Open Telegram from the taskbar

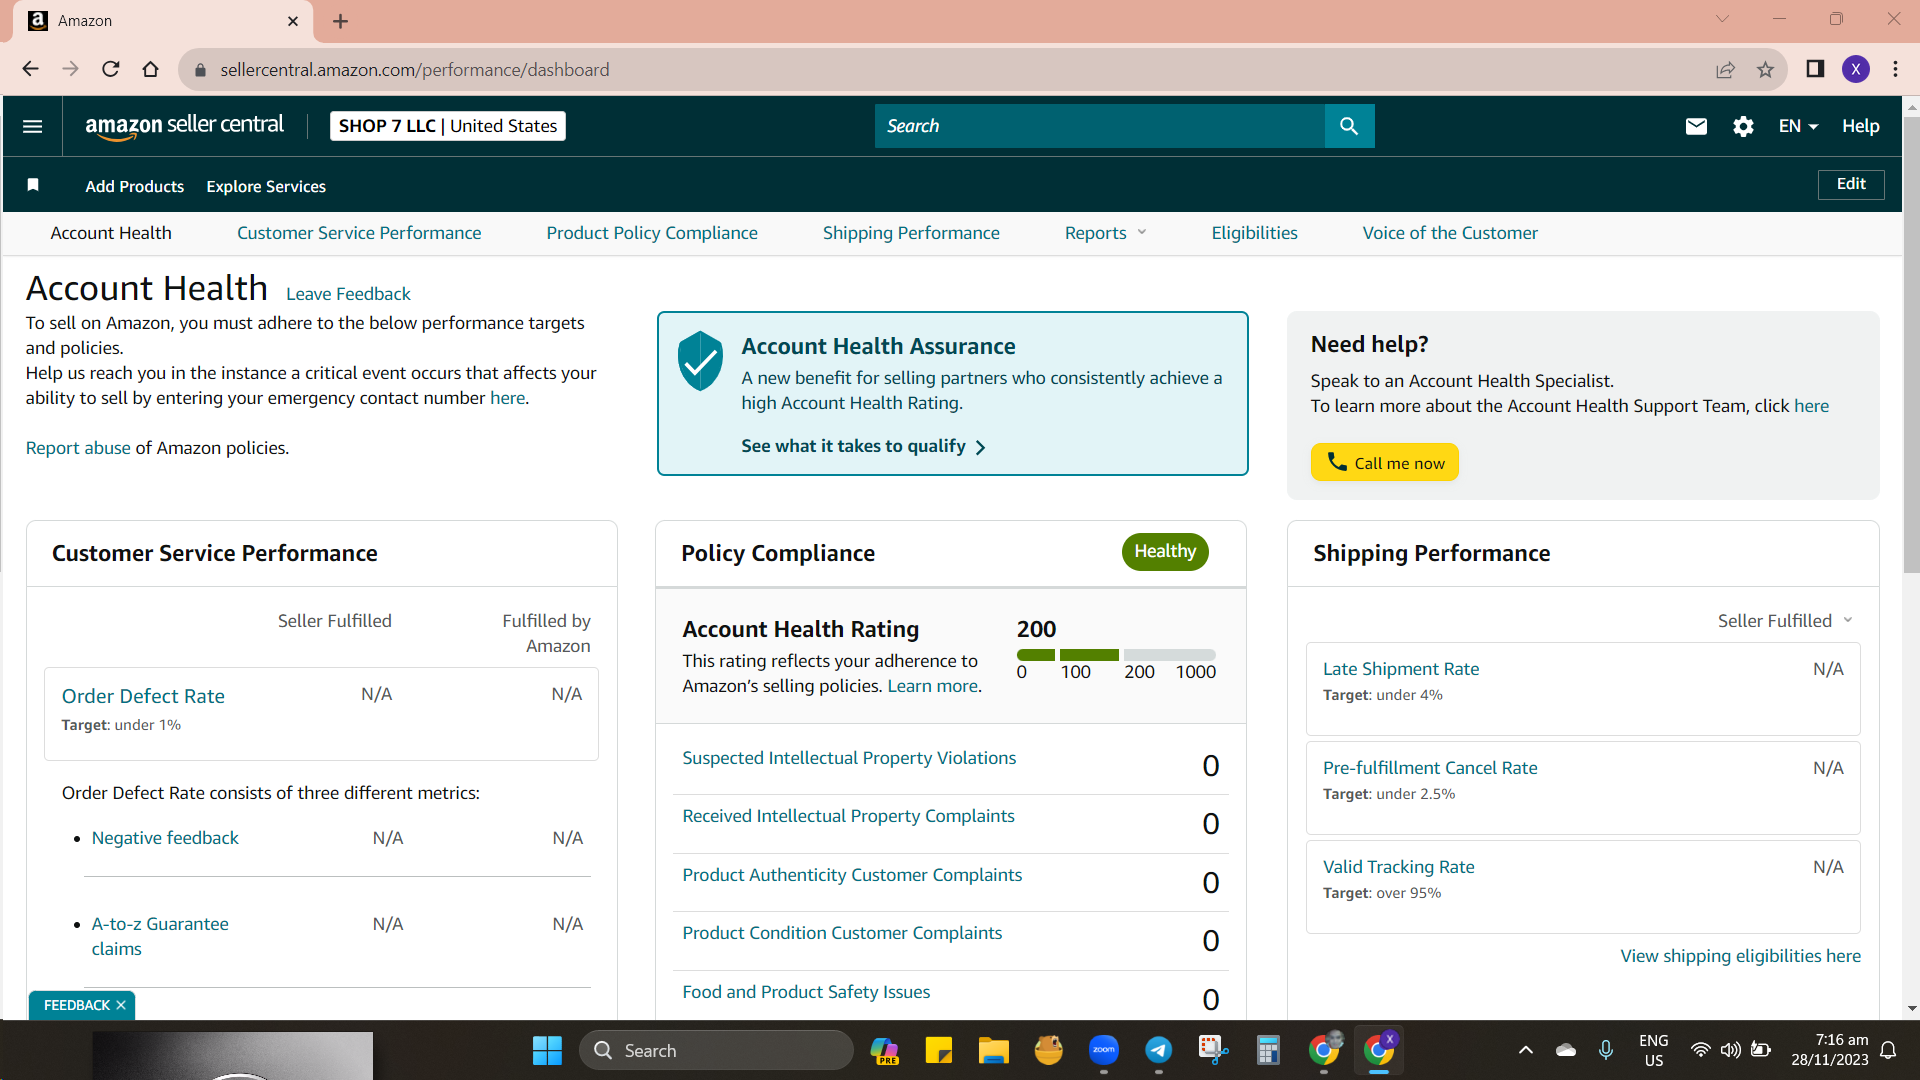click(1159, 1050)
